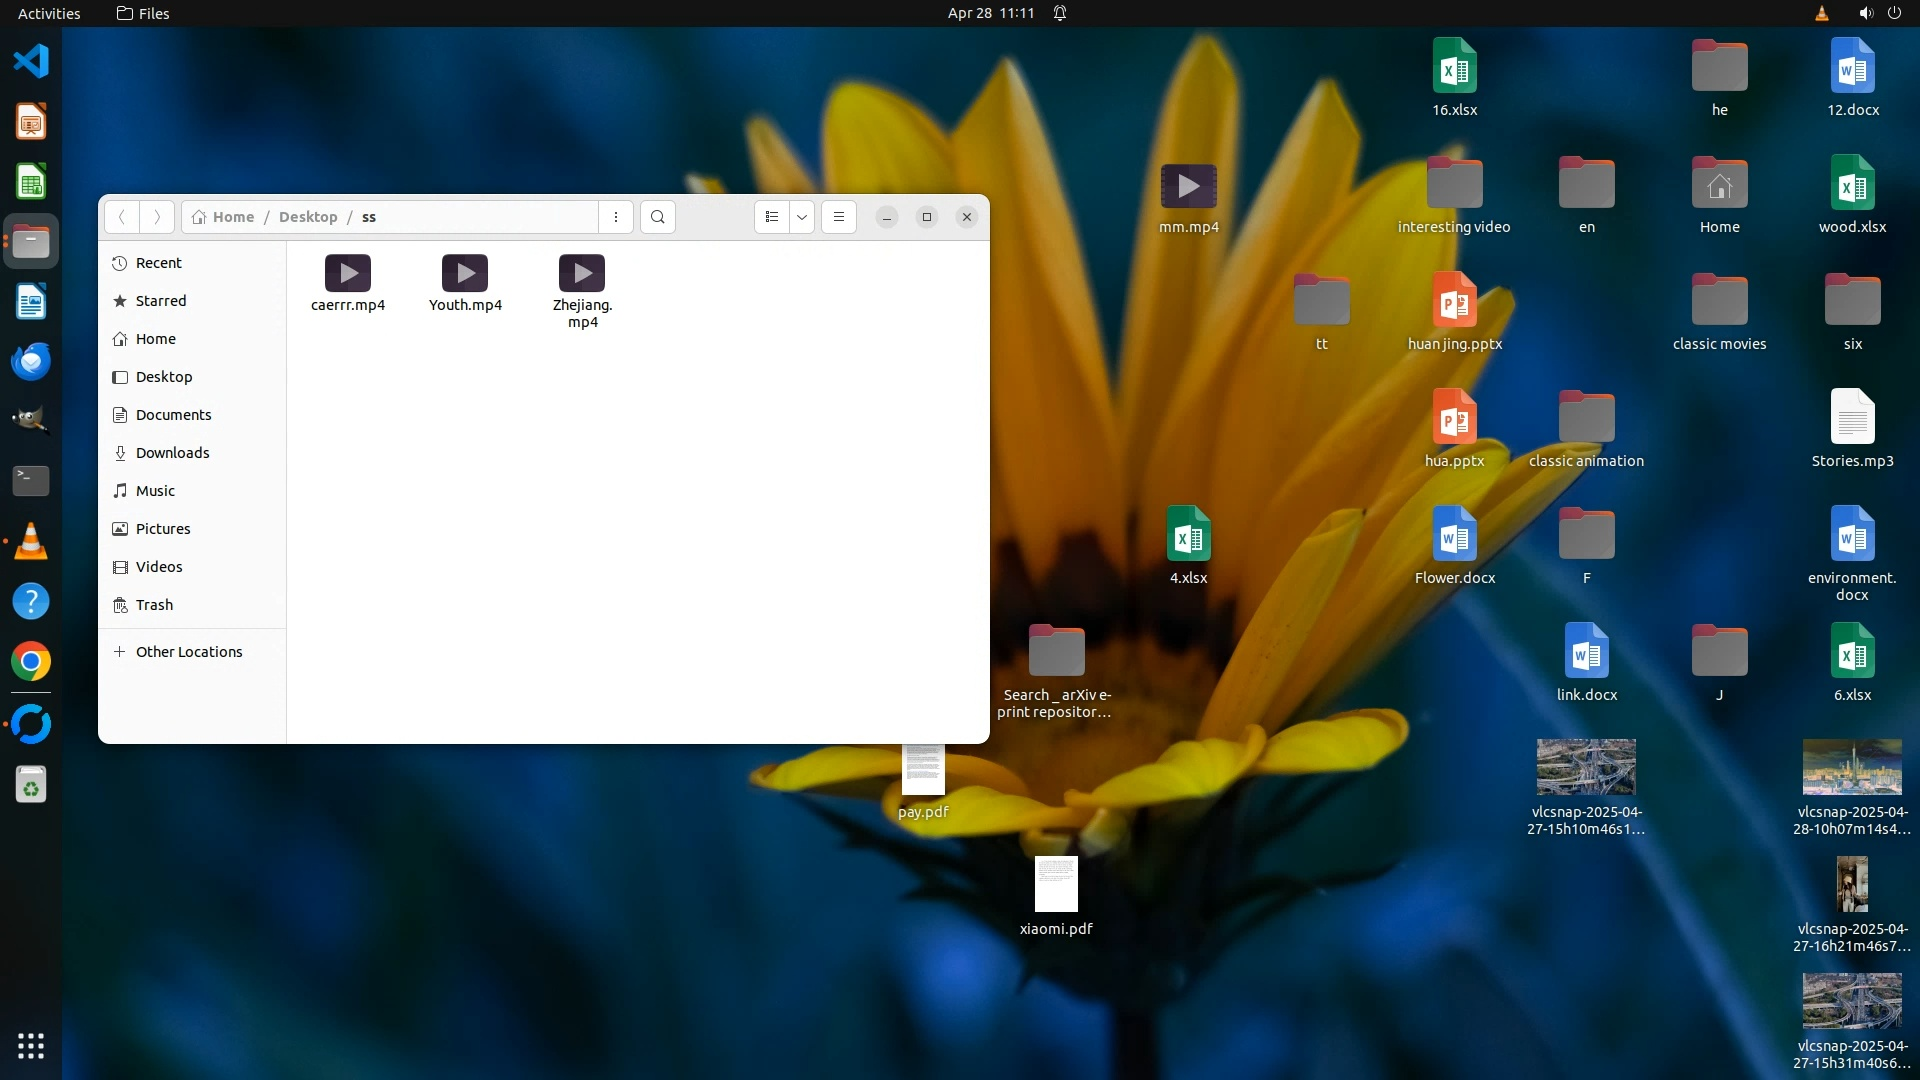Image resolution: width=1920 pixels, height=1080 pixels.
Task: Toggle list view in Files header
Action: (771, 217)
